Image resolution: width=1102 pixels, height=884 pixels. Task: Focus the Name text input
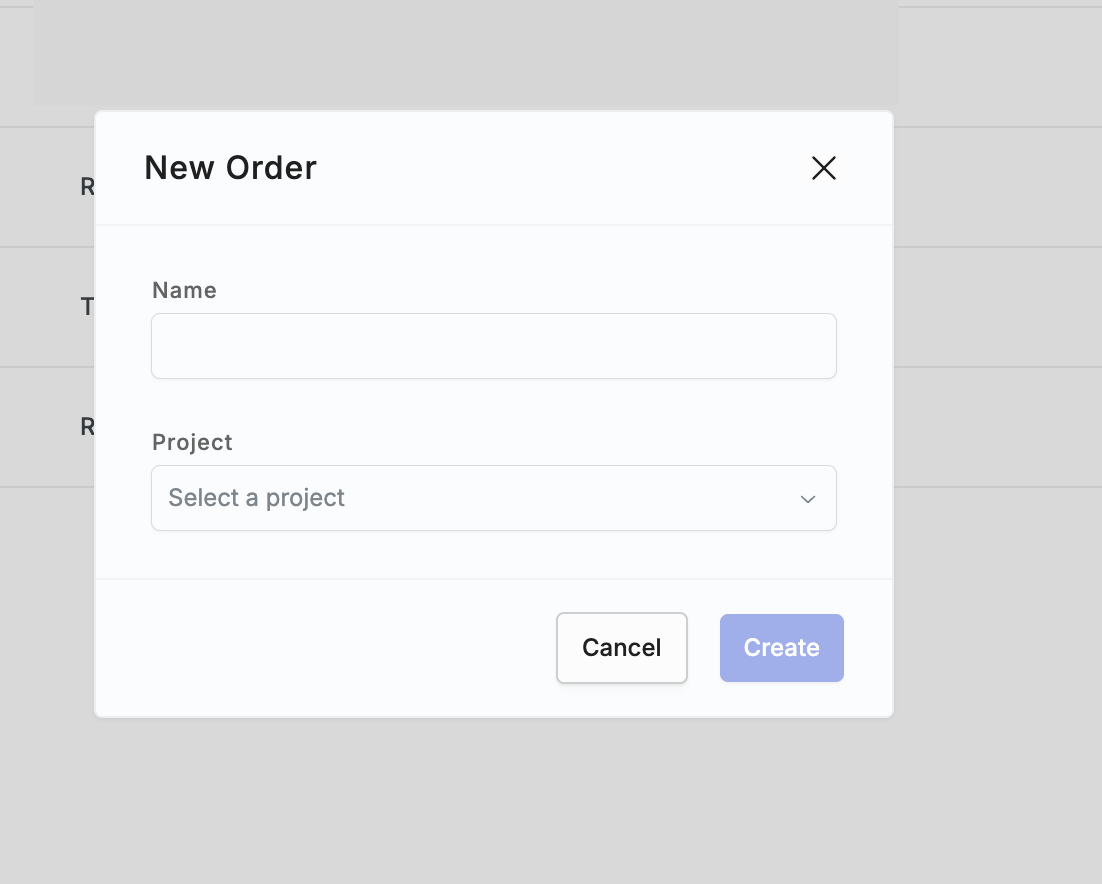point(494,346)
